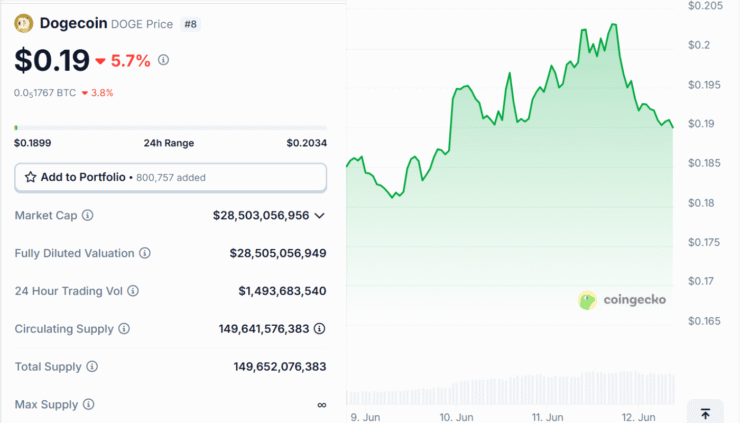Click the DOGE Price label
The width and height of the screenshot is (740, 423).
pos(142,24)
